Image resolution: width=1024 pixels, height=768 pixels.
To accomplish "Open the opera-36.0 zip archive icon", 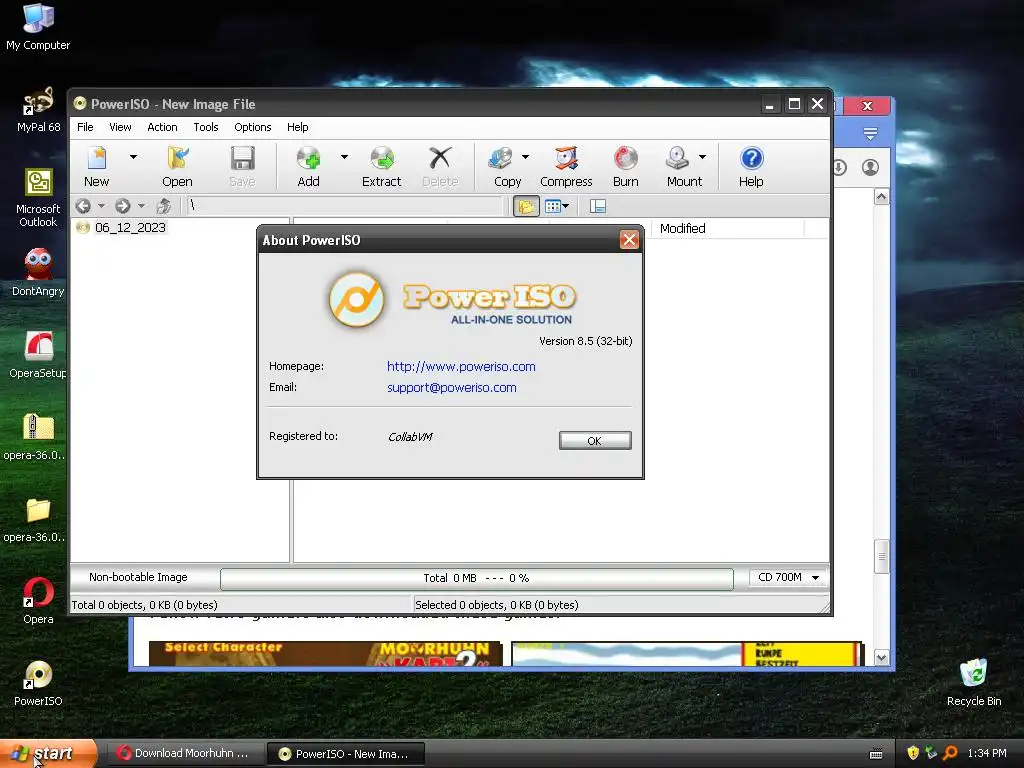I will [38, 438].
